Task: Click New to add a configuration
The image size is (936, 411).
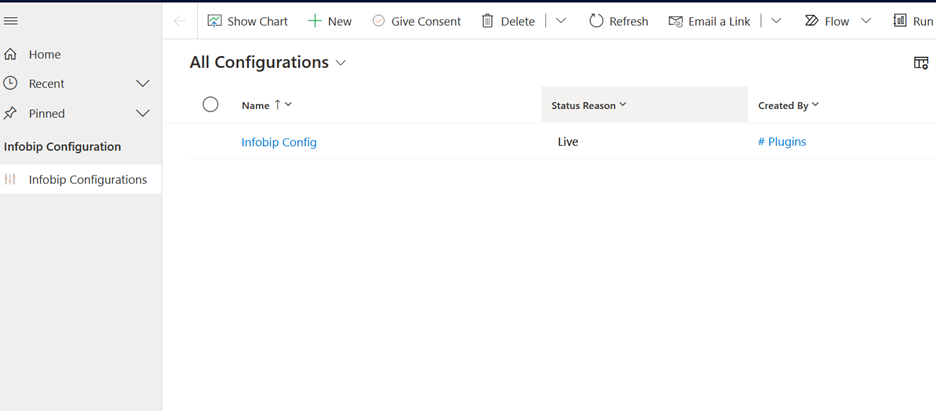Action: (x=329, y=21)
